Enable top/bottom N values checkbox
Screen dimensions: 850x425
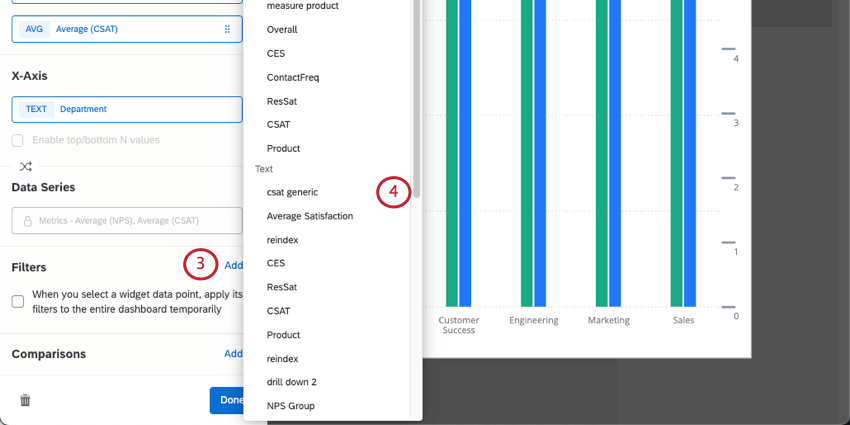[x=18, y=140]
